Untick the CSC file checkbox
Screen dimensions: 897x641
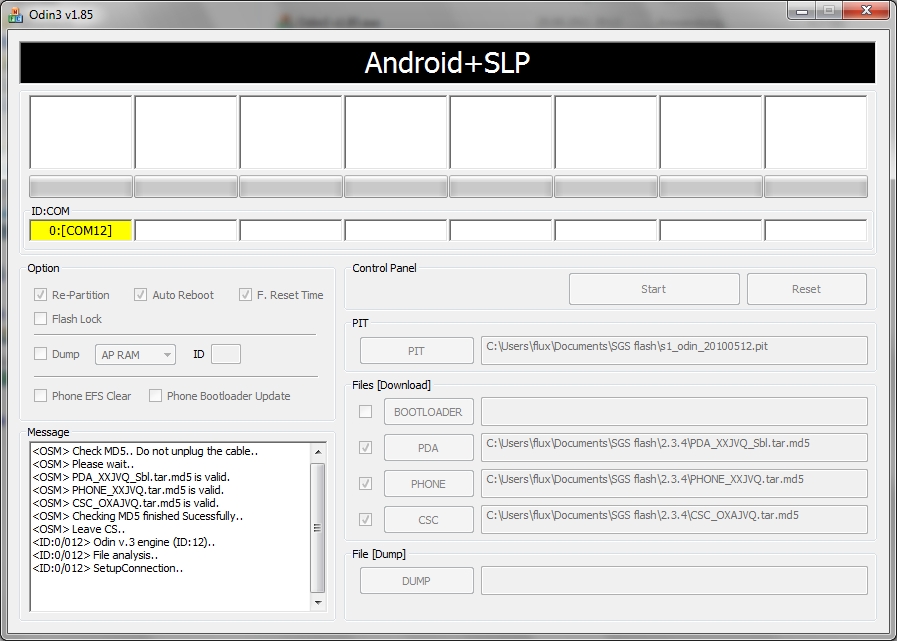coord(365,520)
